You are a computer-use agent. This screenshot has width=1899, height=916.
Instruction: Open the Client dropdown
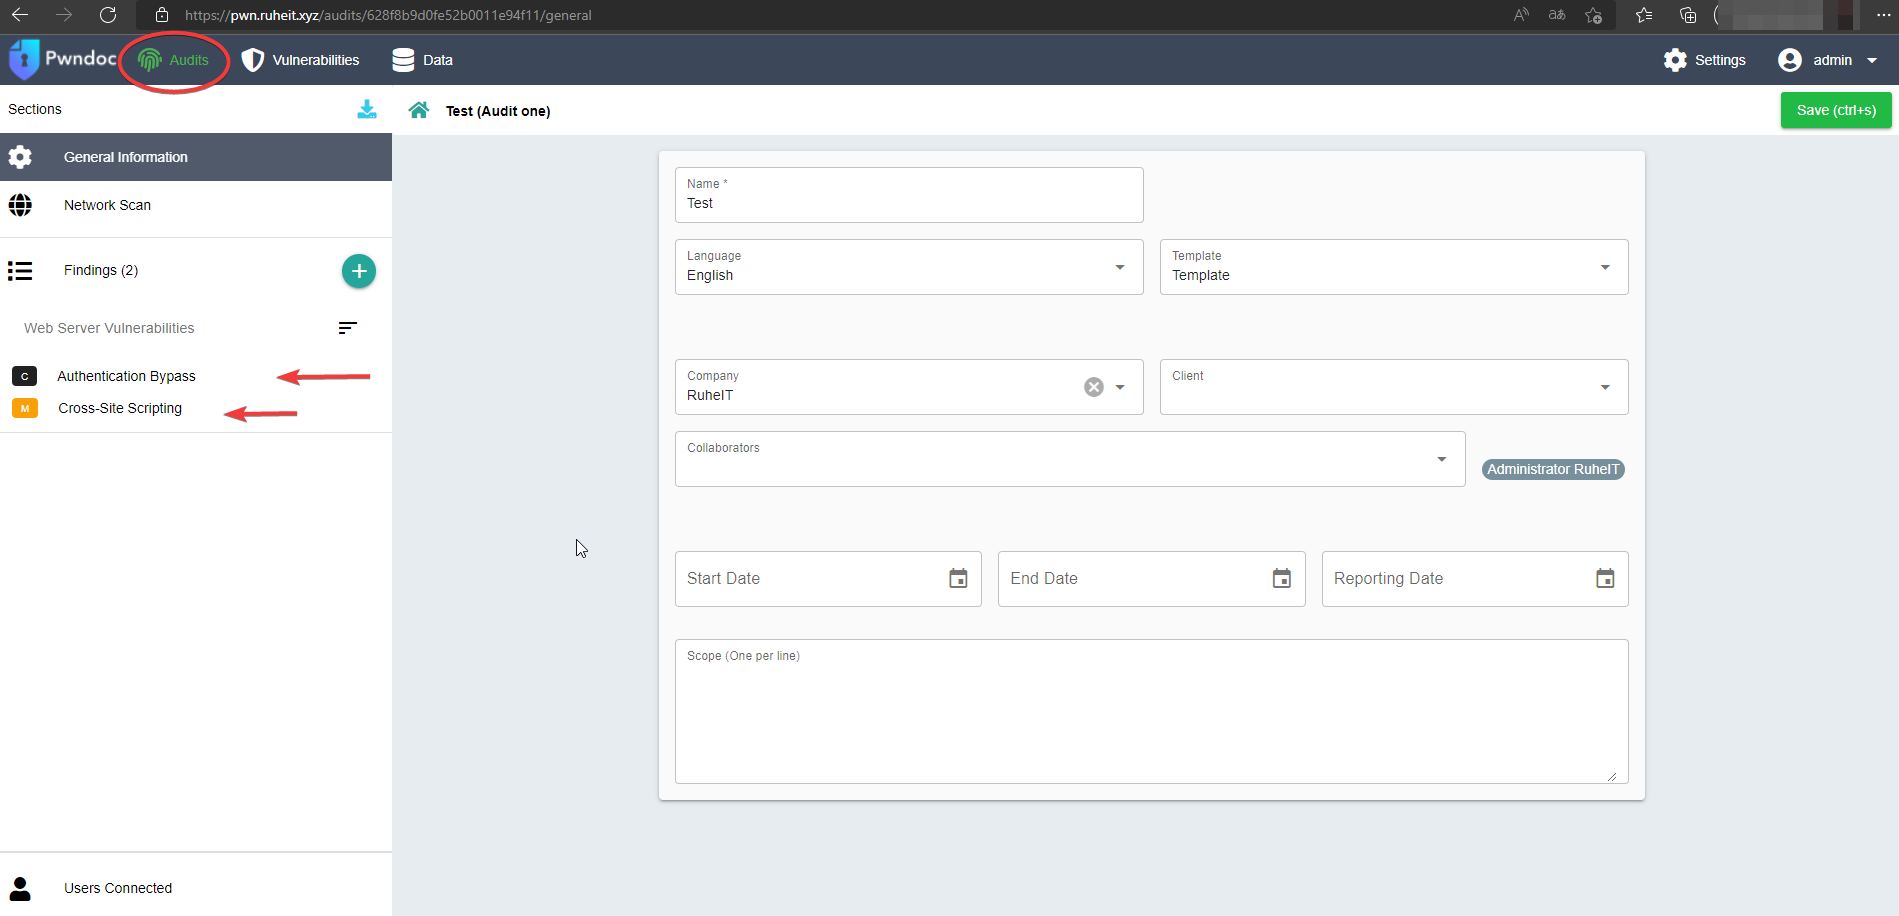(x=1605, y=387)
